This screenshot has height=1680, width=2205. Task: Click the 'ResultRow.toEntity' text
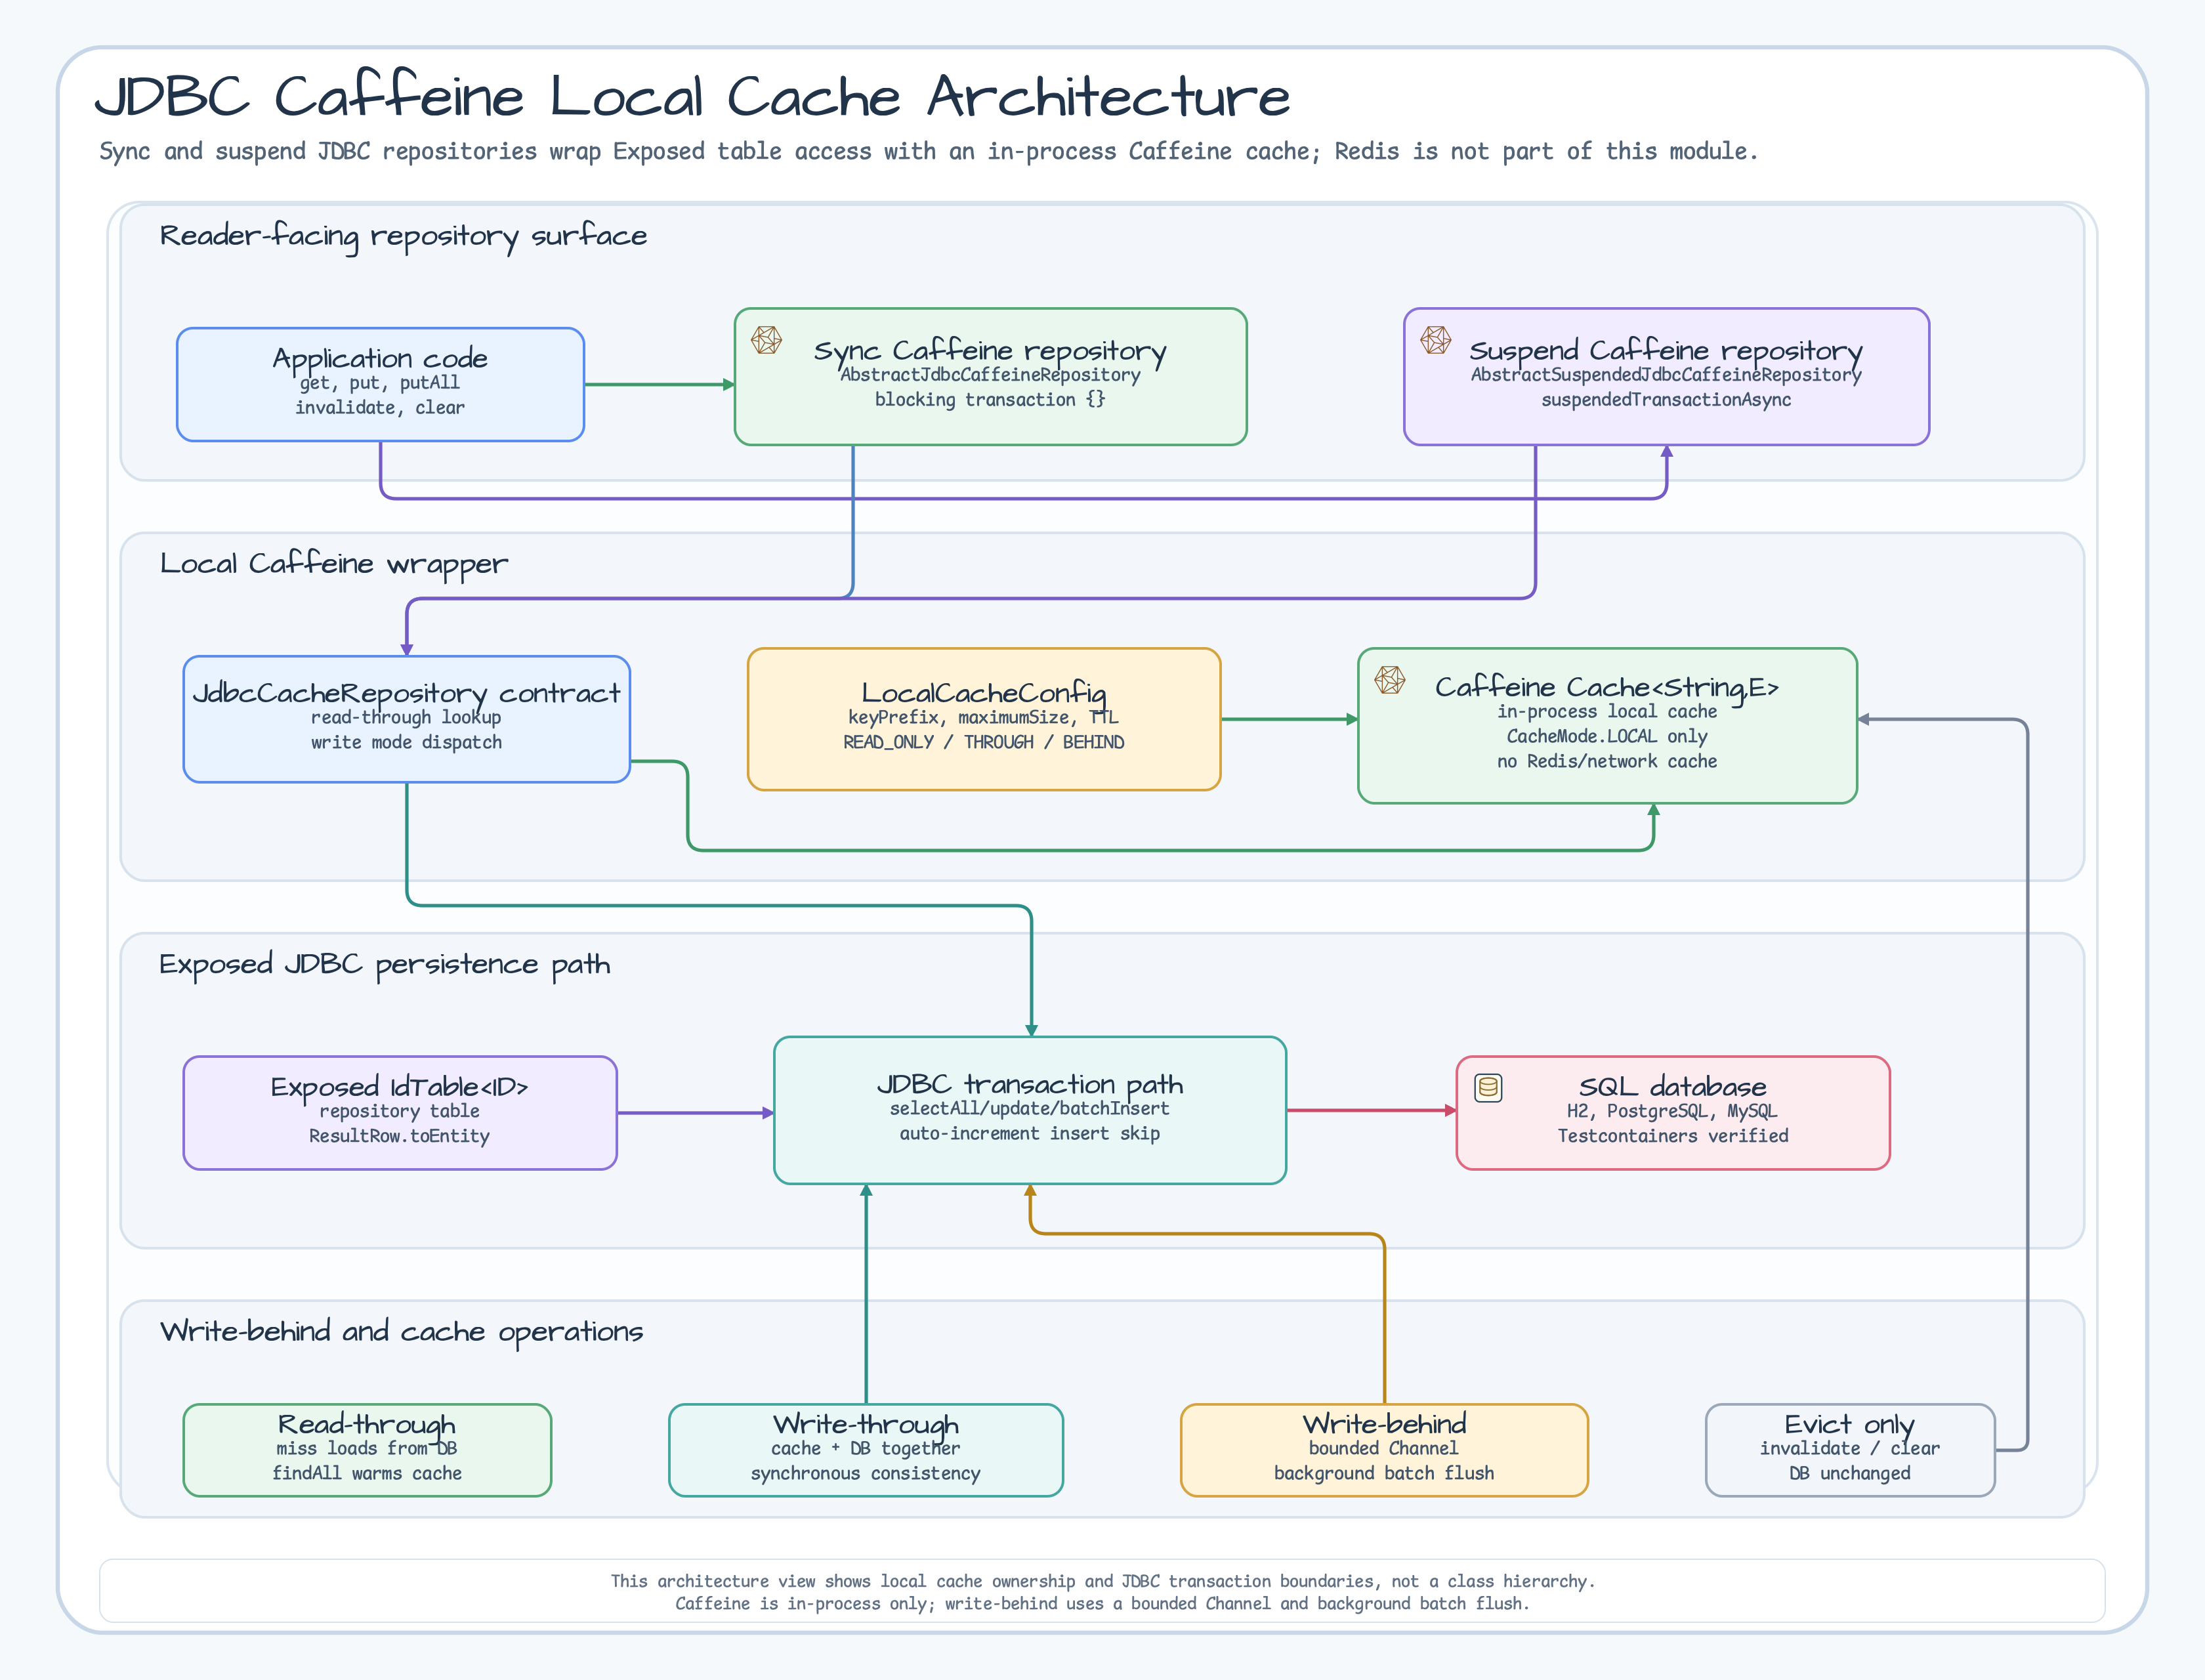point(400,1137)
